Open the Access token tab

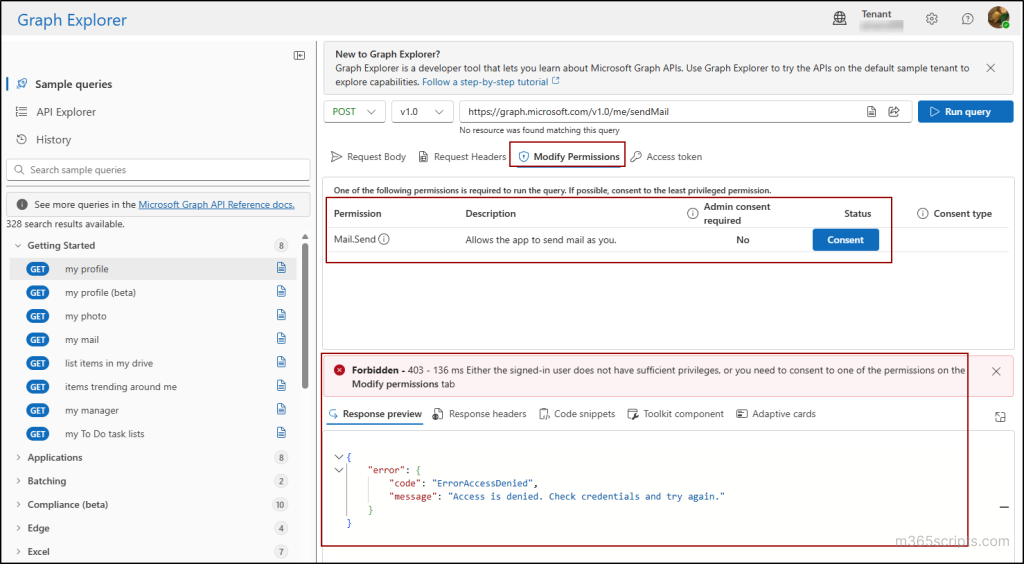click(666, 157)
